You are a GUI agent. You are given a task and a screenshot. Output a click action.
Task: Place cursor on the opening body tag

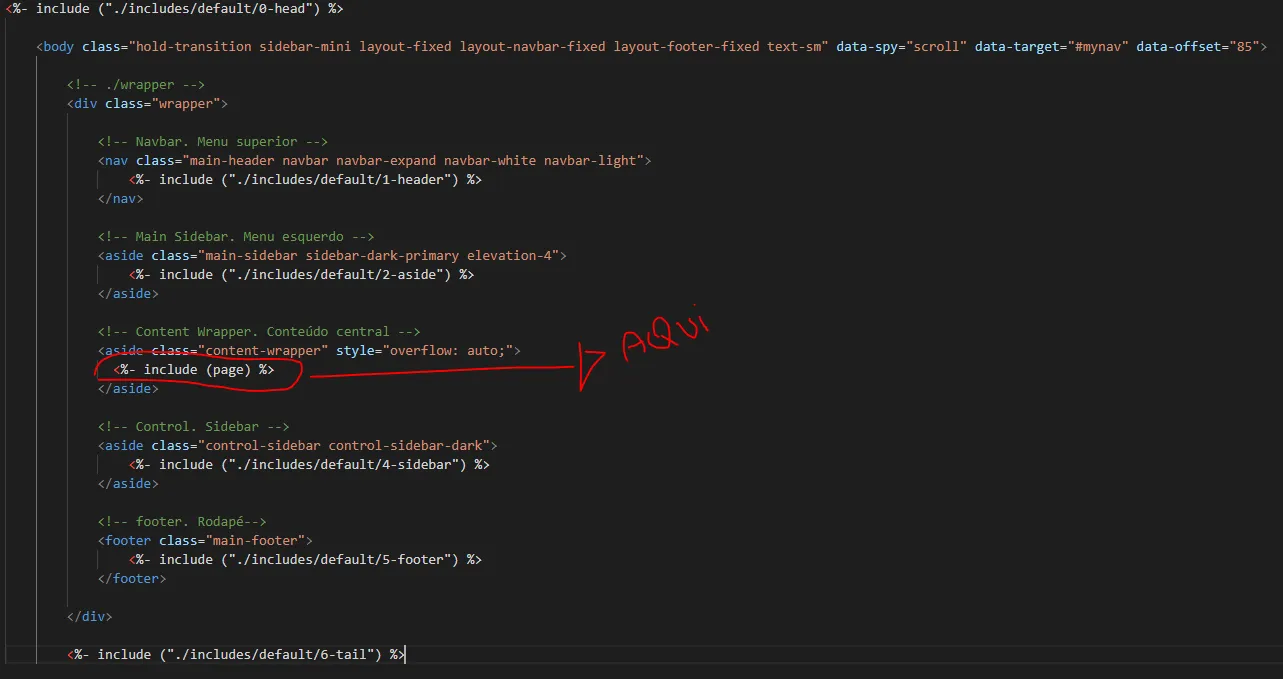coord(60,47)
